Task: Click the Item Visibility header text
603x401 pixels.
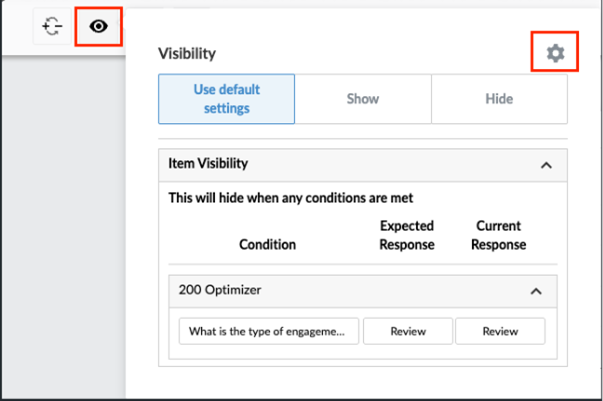Action: pyautogui.click(x=208, y=163)
